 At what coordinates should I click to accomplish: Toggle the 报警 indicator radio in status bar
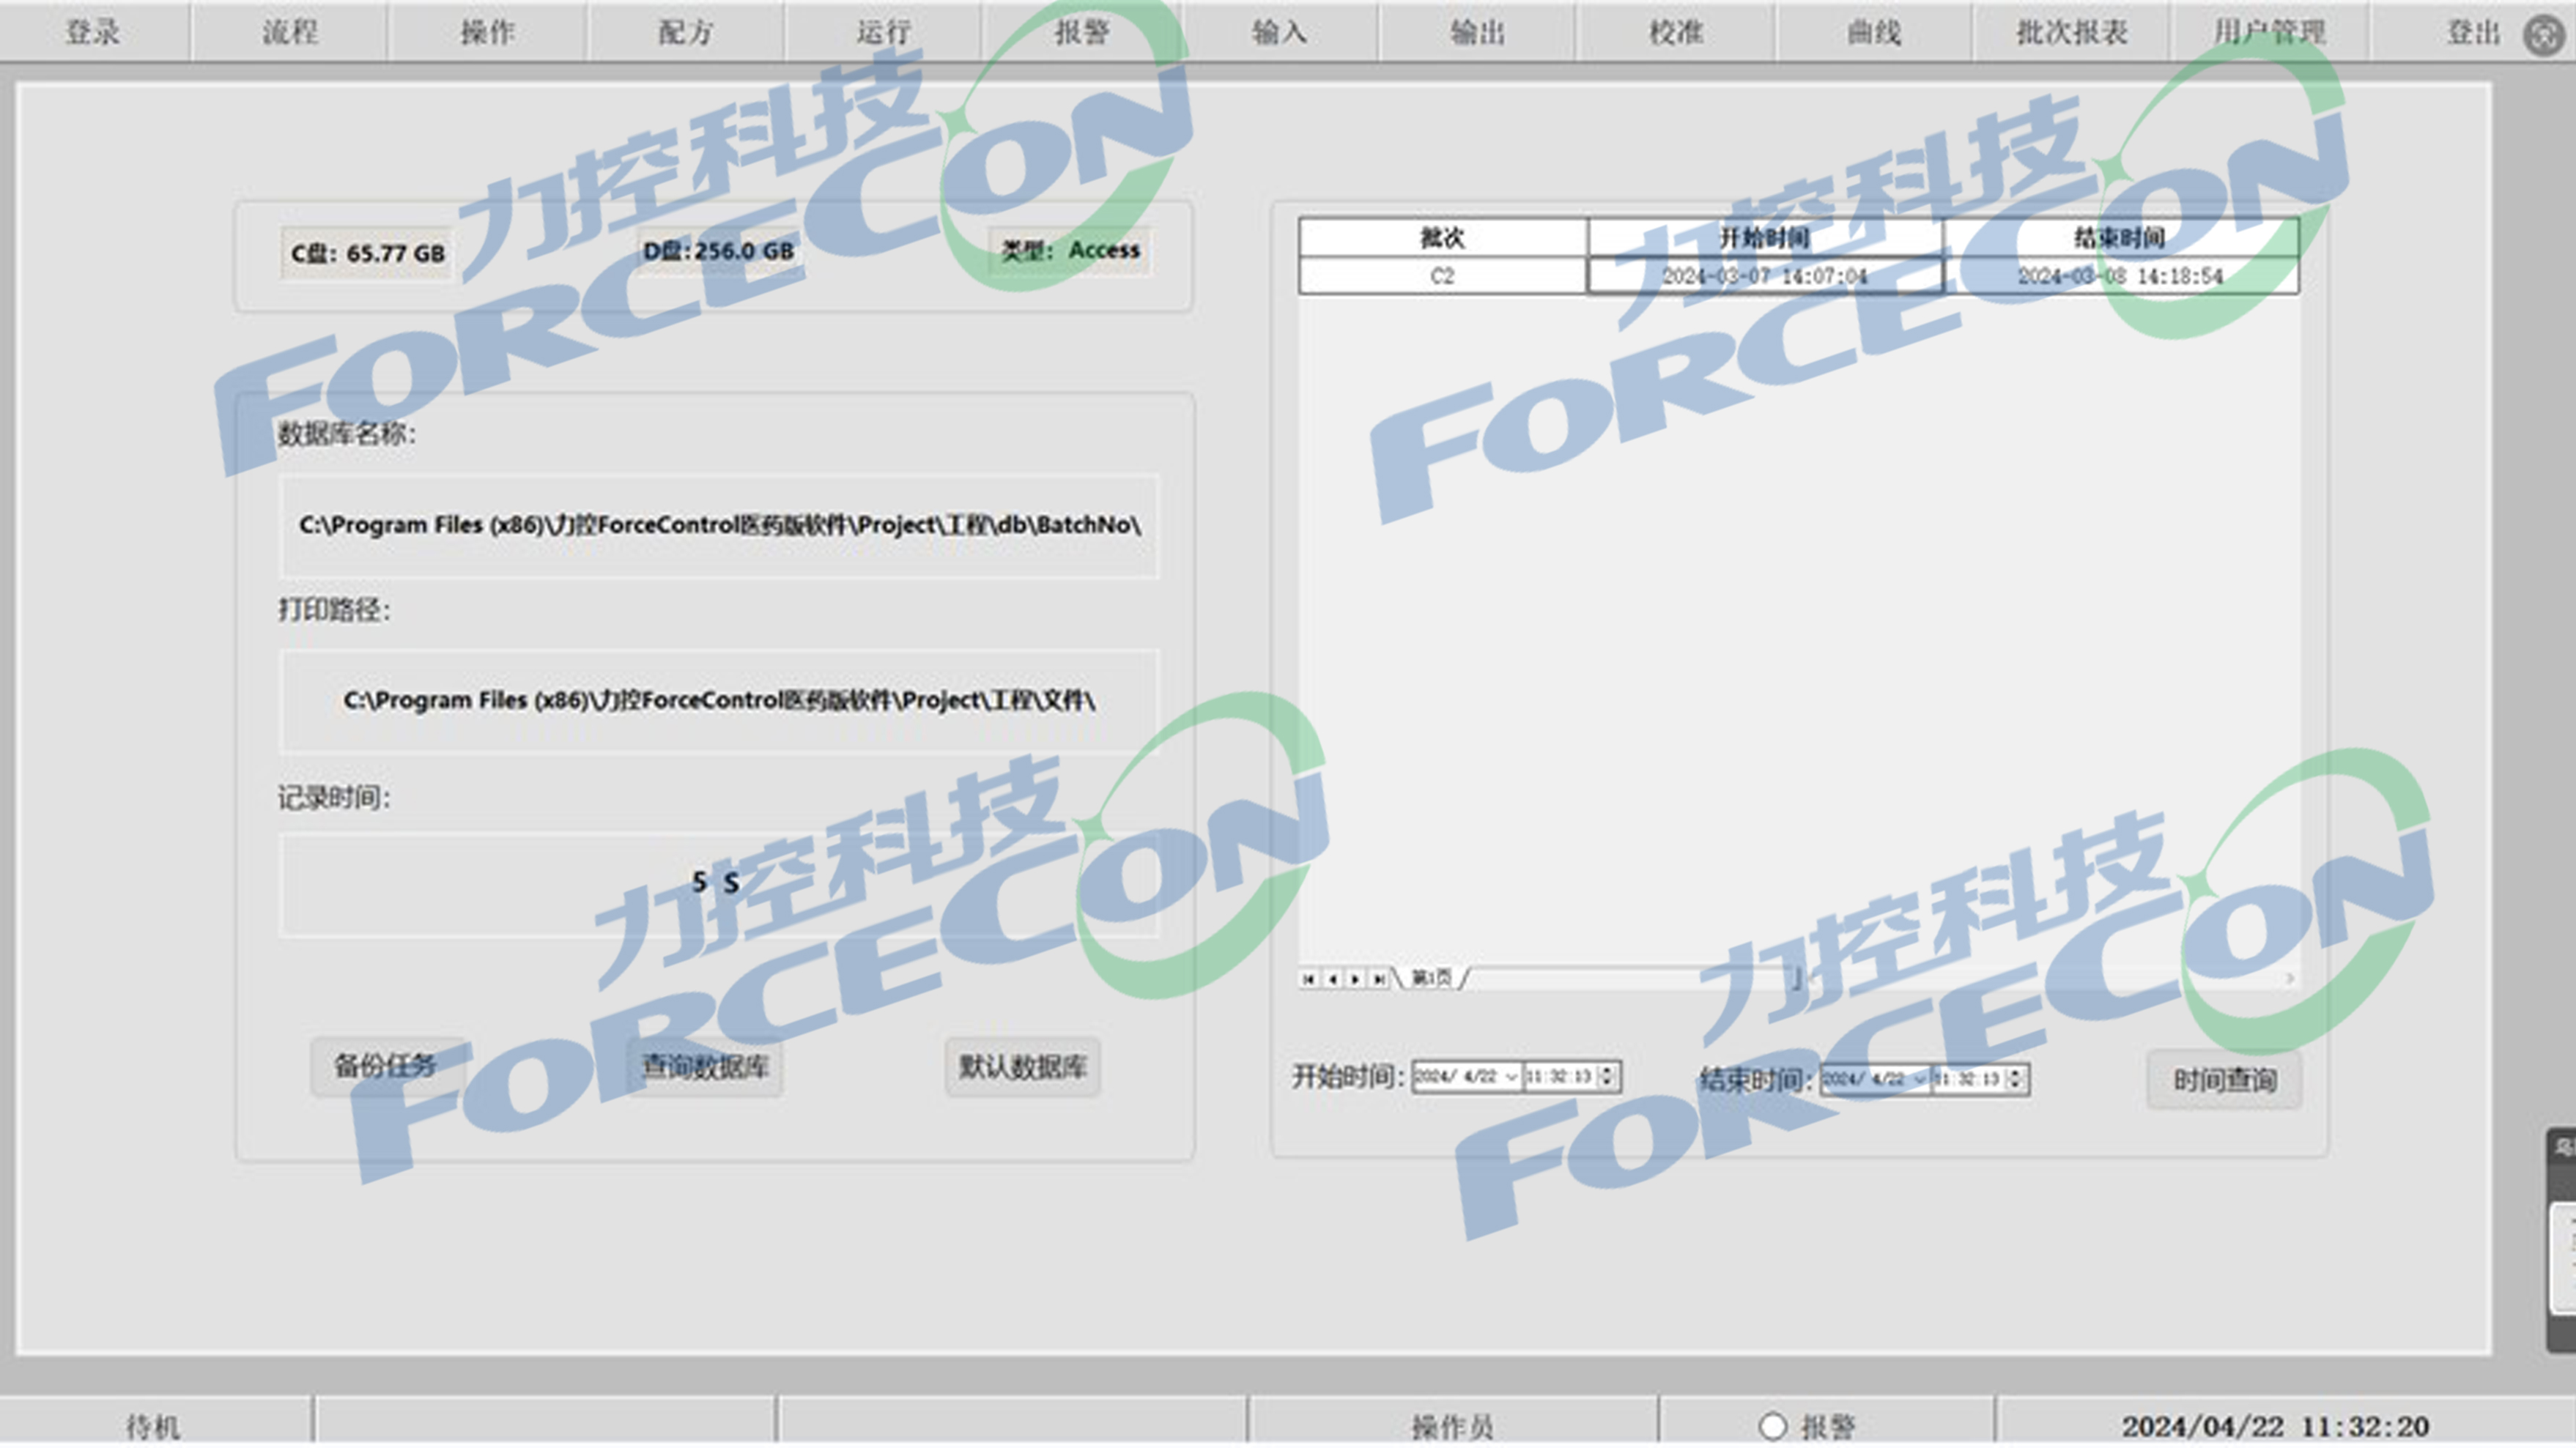(1772, 1426)
